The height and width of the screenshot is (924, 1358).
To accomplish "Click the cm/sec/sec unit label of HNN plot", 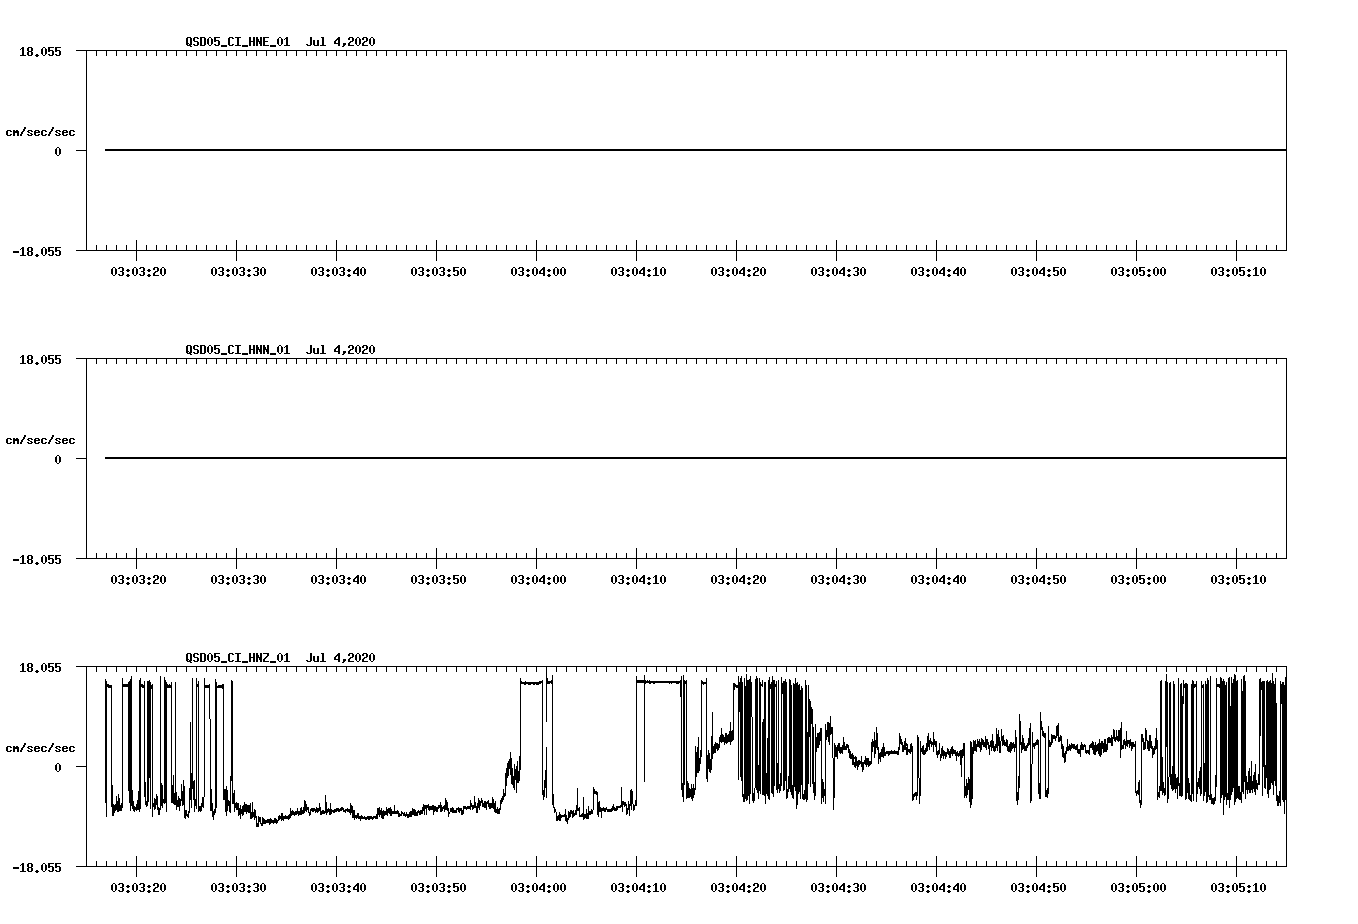I will pos(40,440).
